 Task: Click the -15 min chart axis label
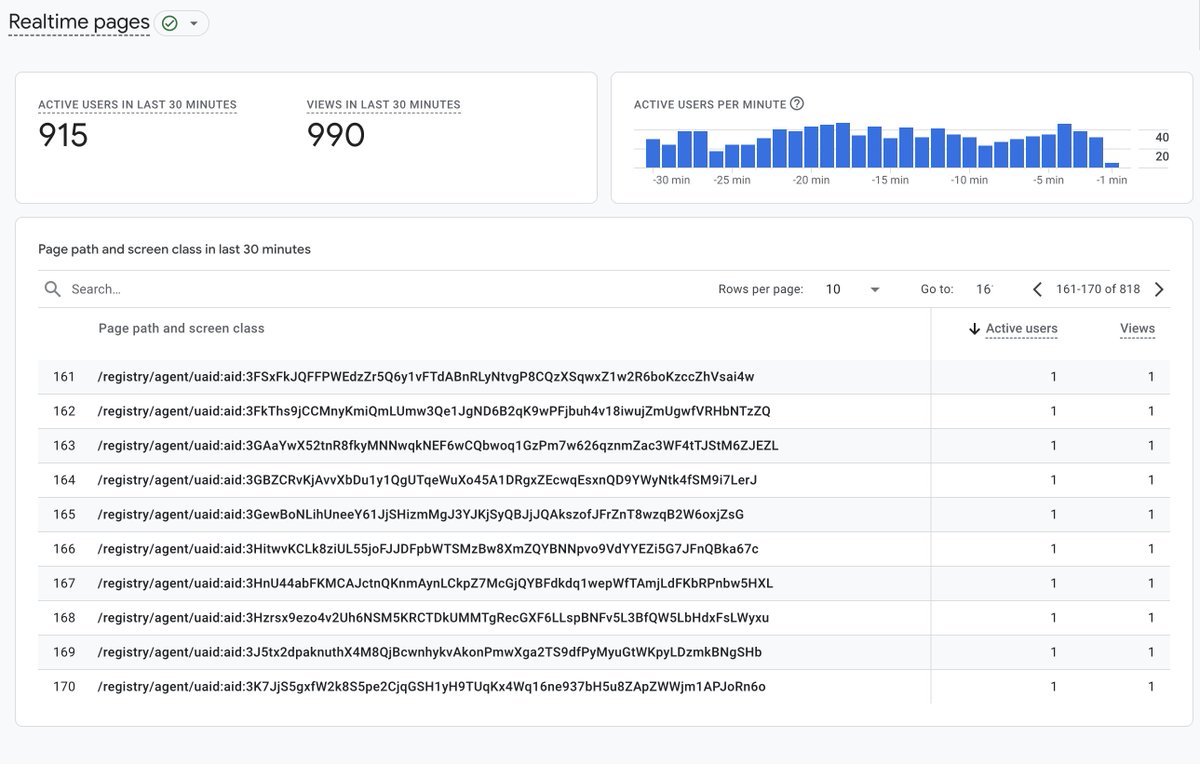890,180
